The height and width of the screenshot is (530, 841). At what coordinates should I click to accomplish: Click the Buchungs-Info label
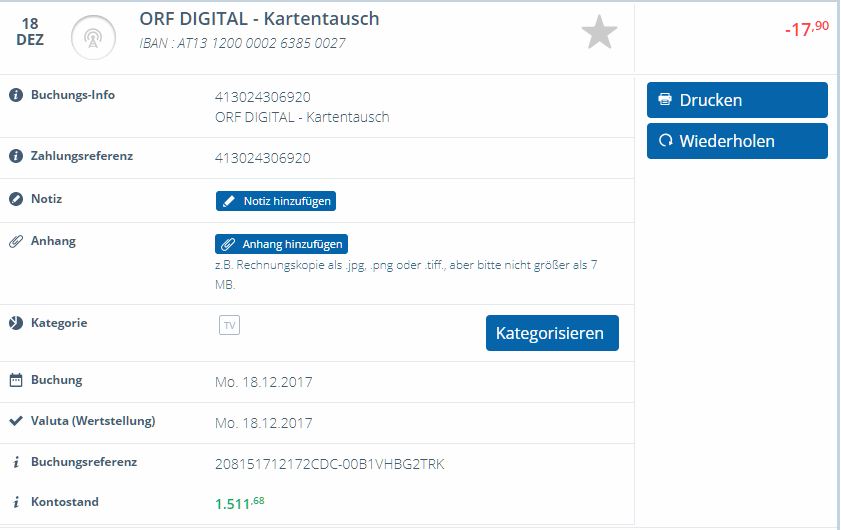click(73, 95)
